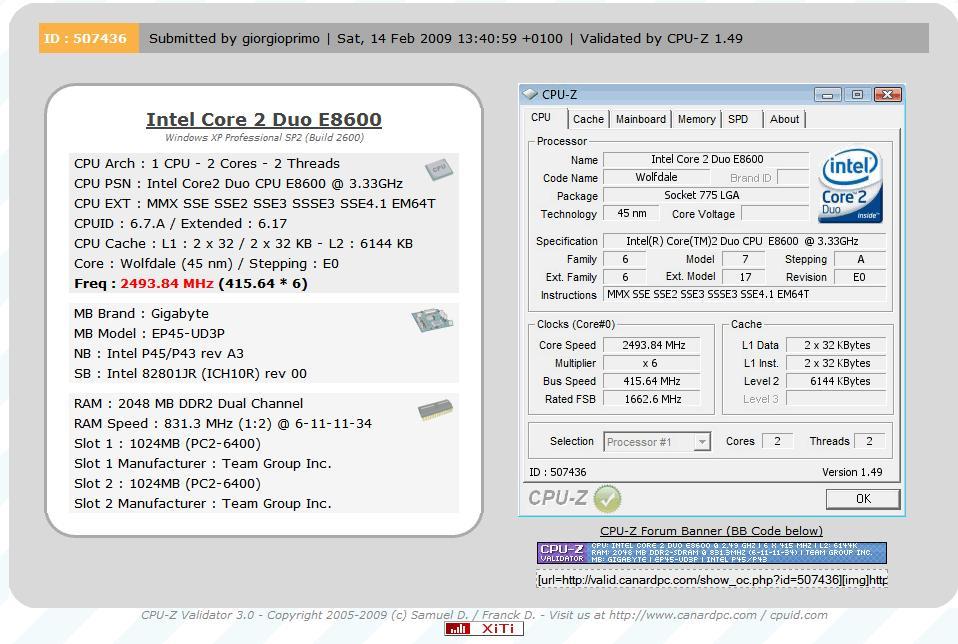Click the Slot 2 : 1024MB (PC2-6400) line
The width and height of the screenshot is (958, 644).
(x=167, y=484)
